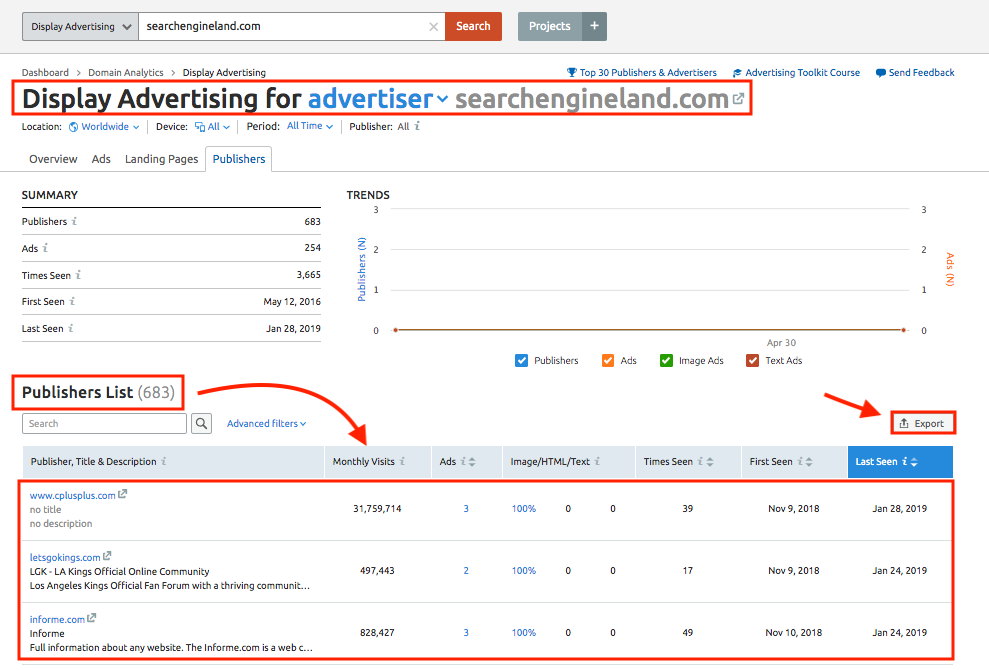Click the orange Search button
Screen dimensions: 989x670
point(473,26)
